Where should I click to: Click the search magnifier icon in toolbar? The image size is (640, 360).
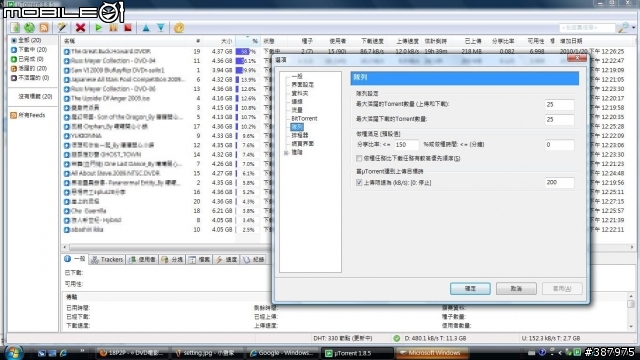coord(623,28)
